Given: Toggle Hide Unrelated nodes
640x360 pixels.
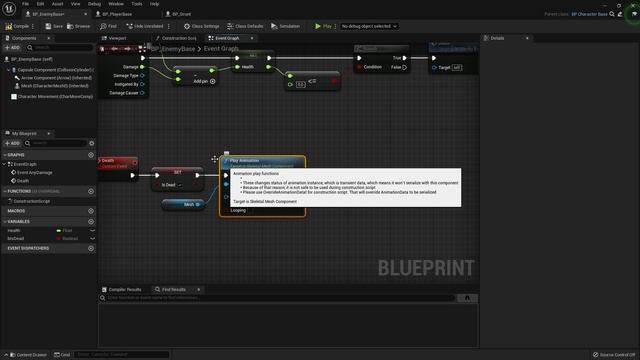Looking at the screenshot, I should point(144,26).
